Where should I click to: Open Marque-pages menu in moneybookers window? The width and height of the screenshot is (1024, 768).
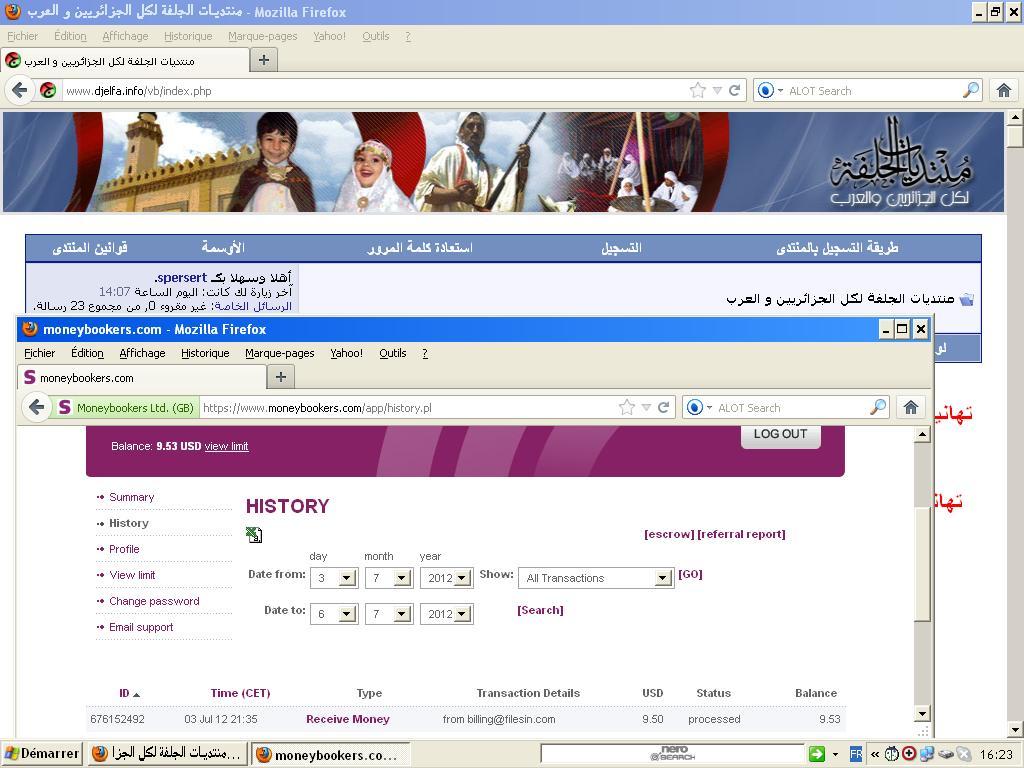click(280, 353)
